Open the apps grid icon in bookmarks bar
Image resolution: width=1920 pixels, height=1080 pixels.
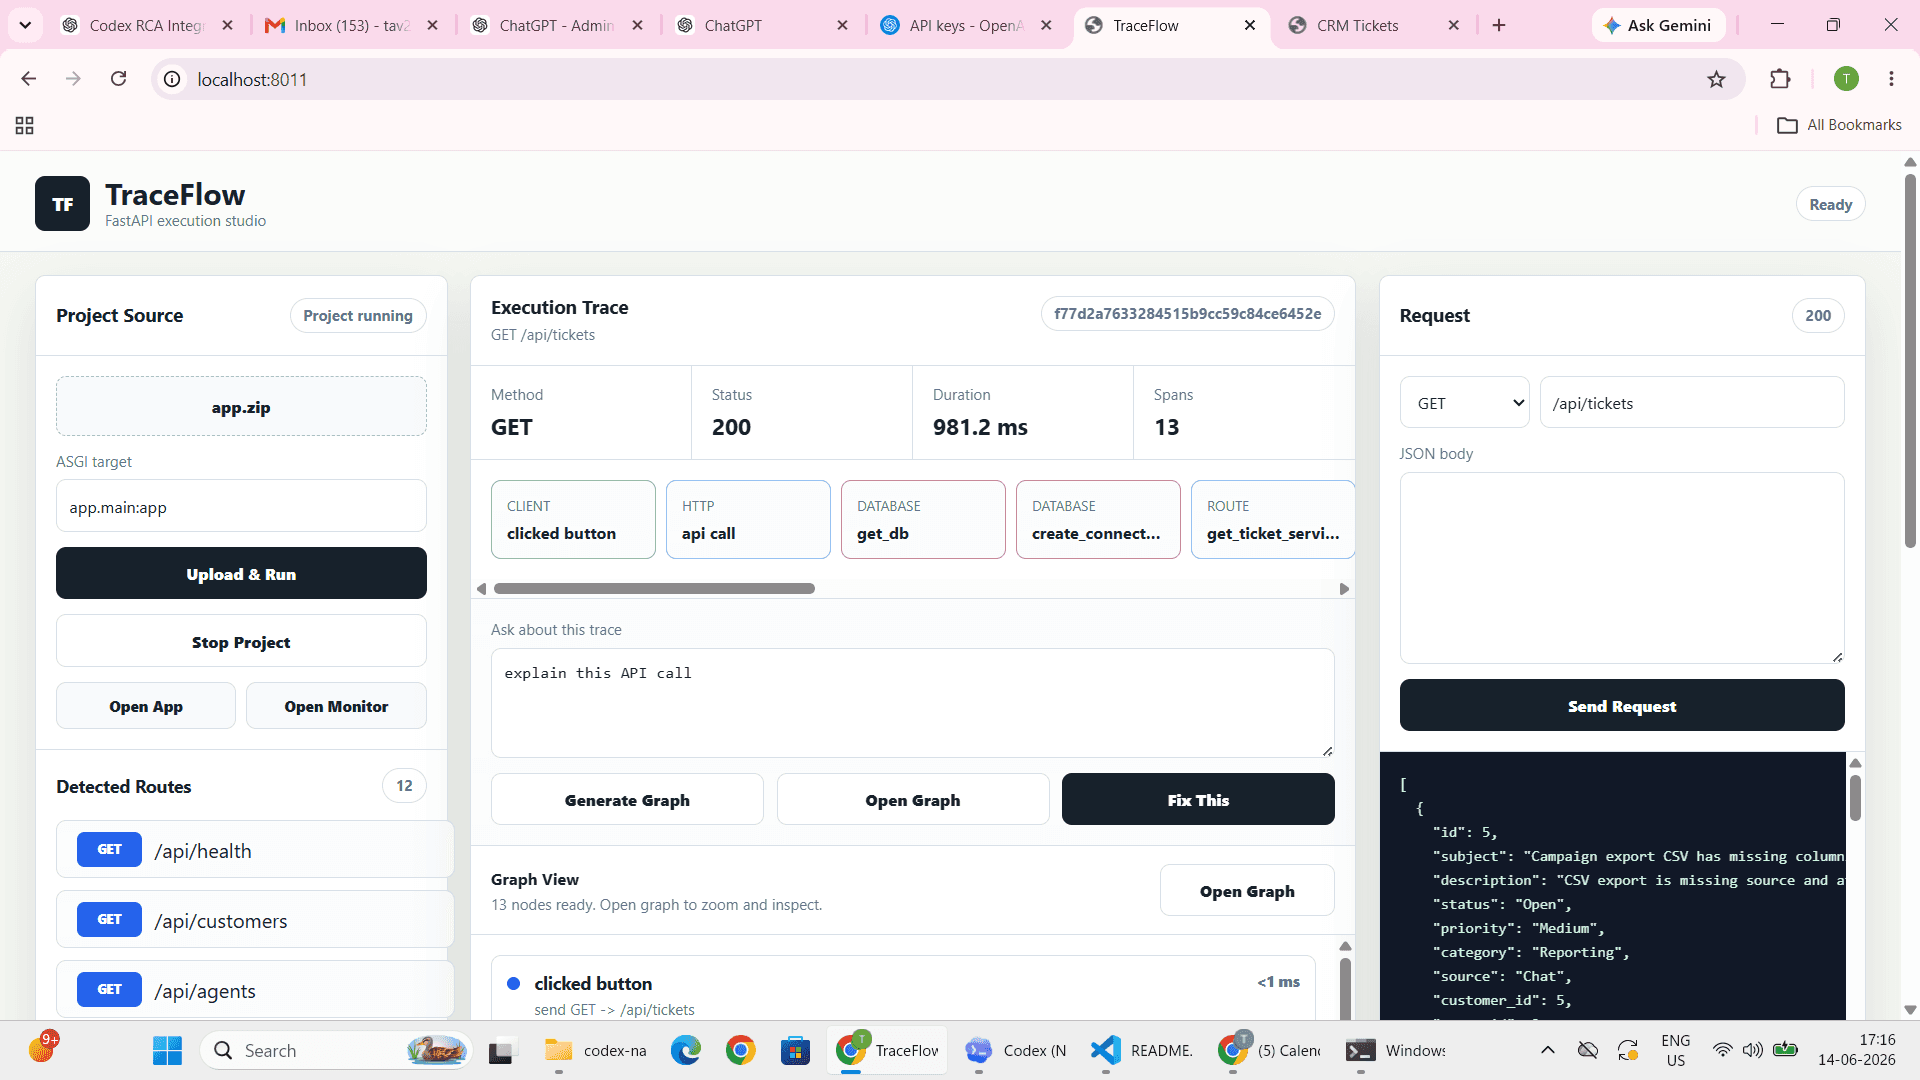(x=25, y=125)
